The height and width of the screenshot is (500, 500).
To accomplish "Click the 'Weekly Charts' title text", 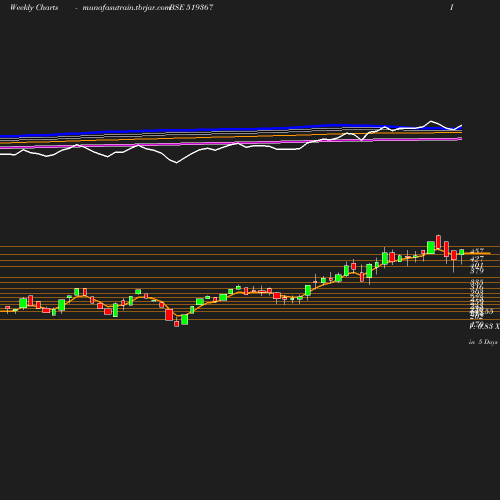I will (x=34, y=8).
